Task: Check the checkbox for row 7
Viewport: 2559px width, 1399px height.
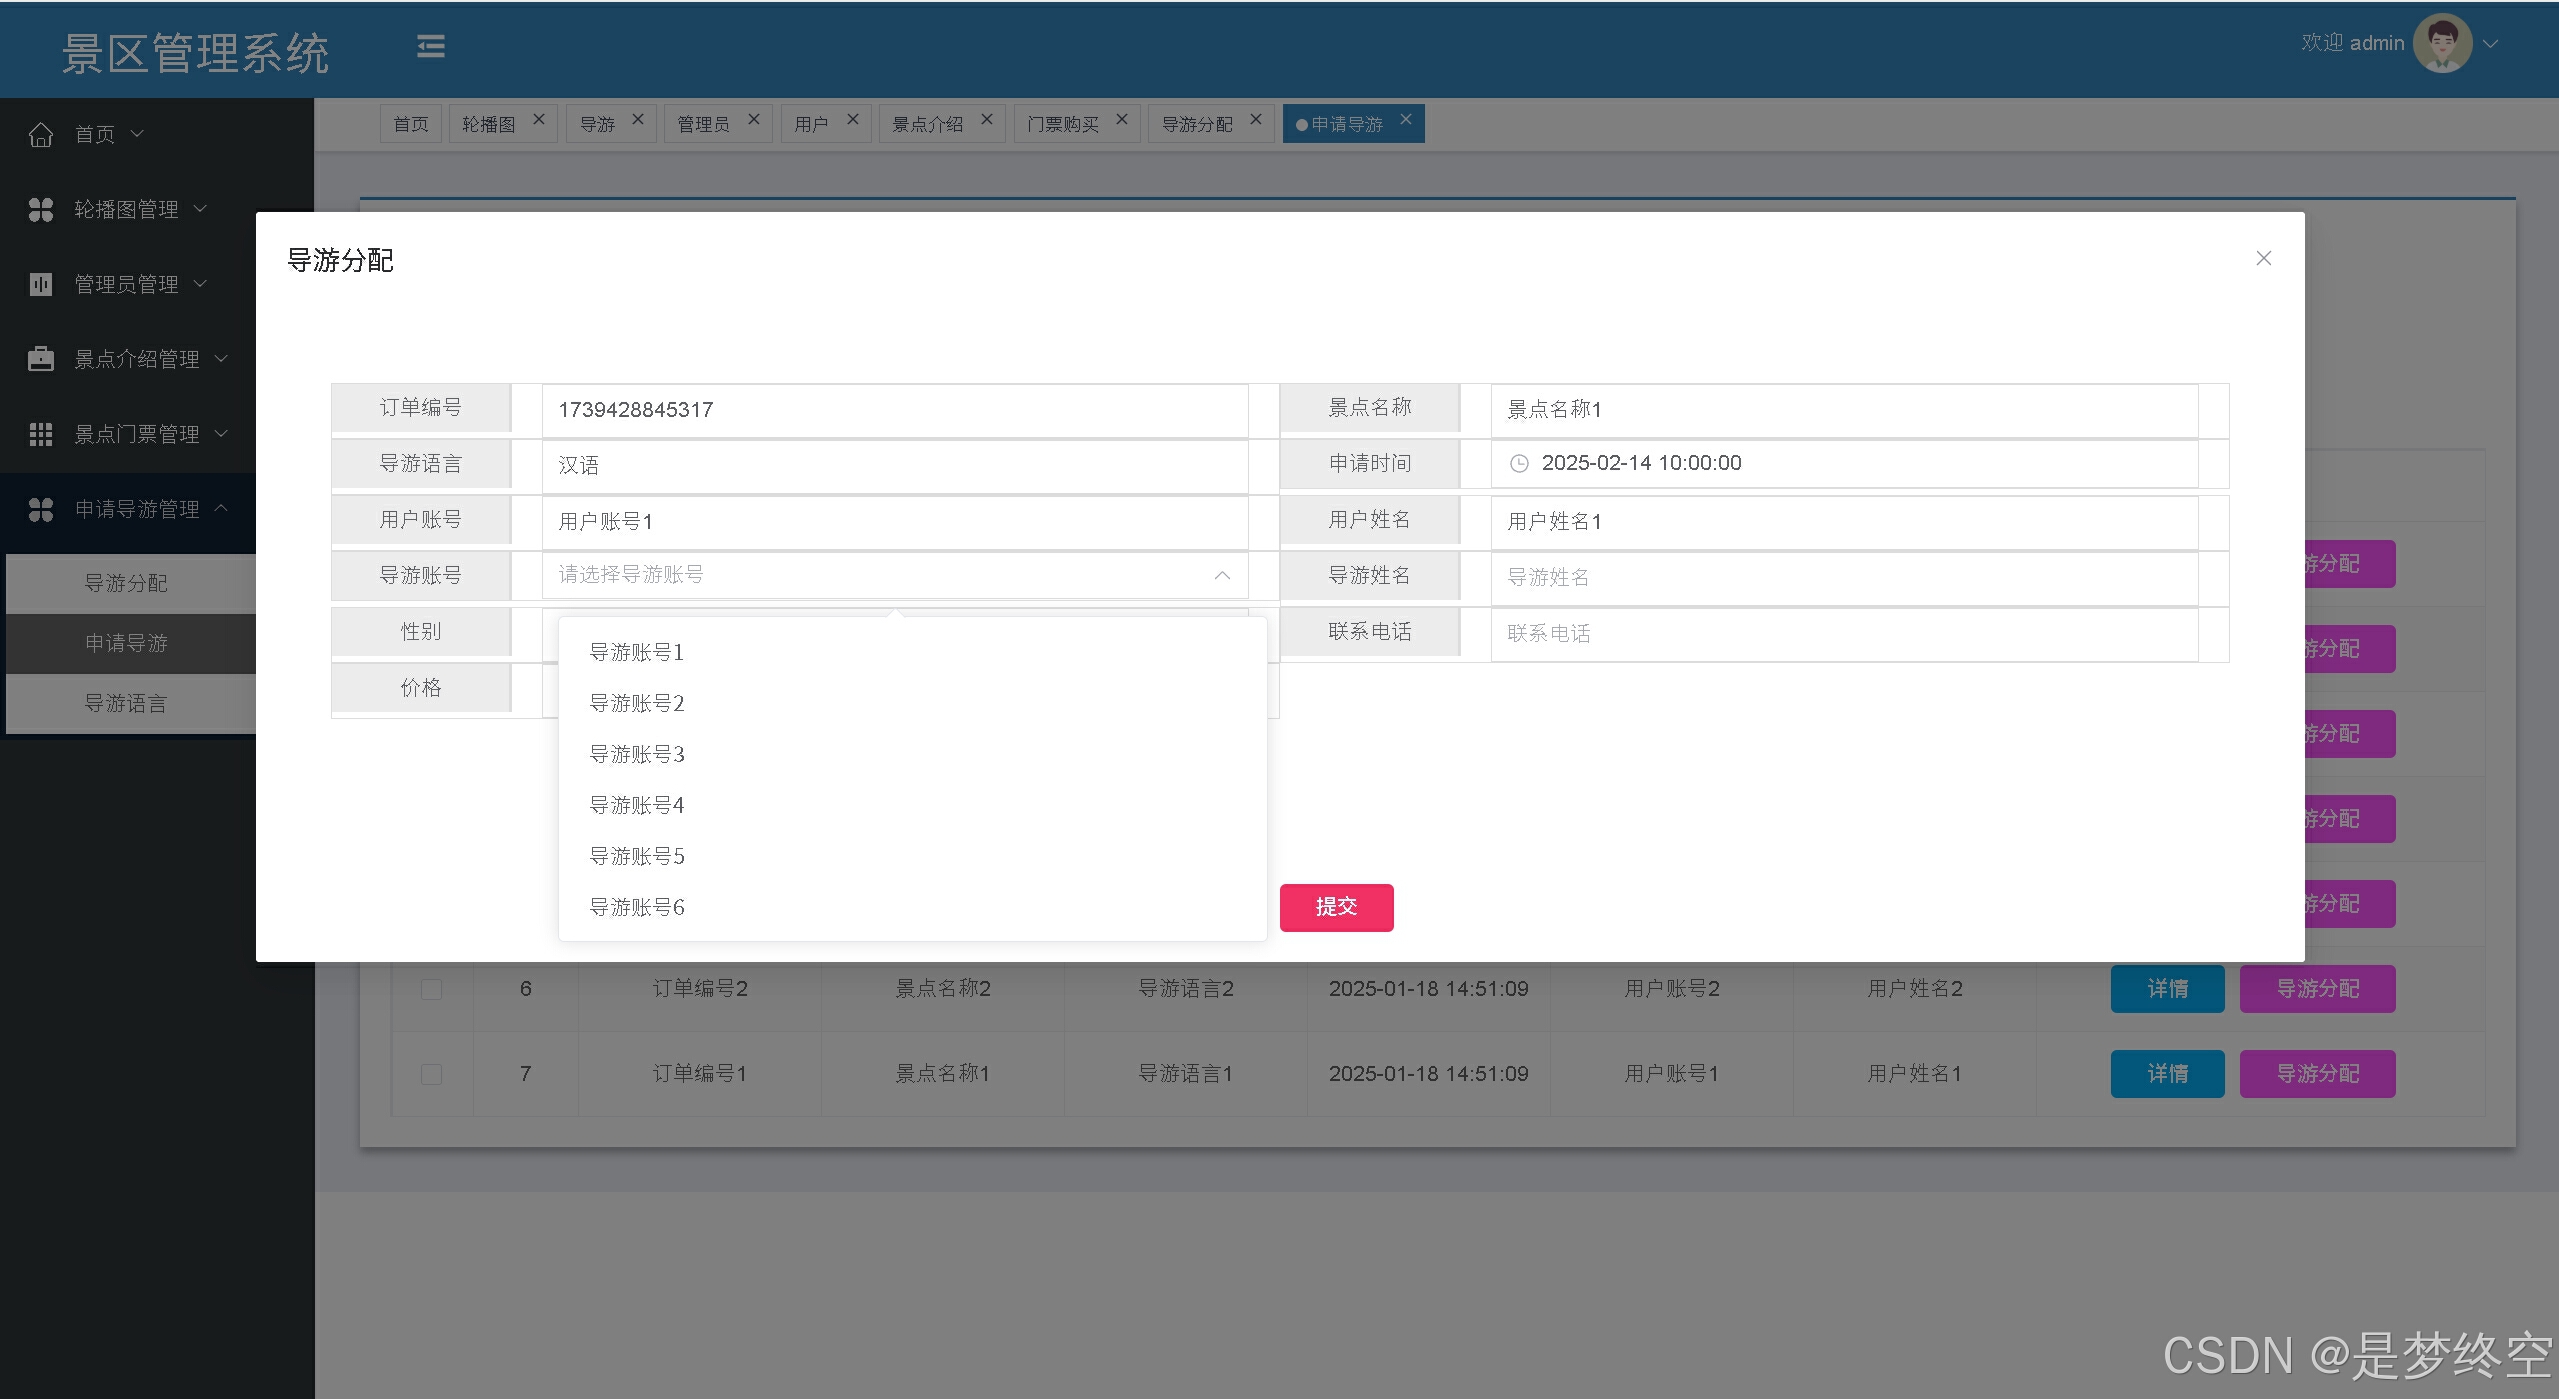Action: [431, 1074]
